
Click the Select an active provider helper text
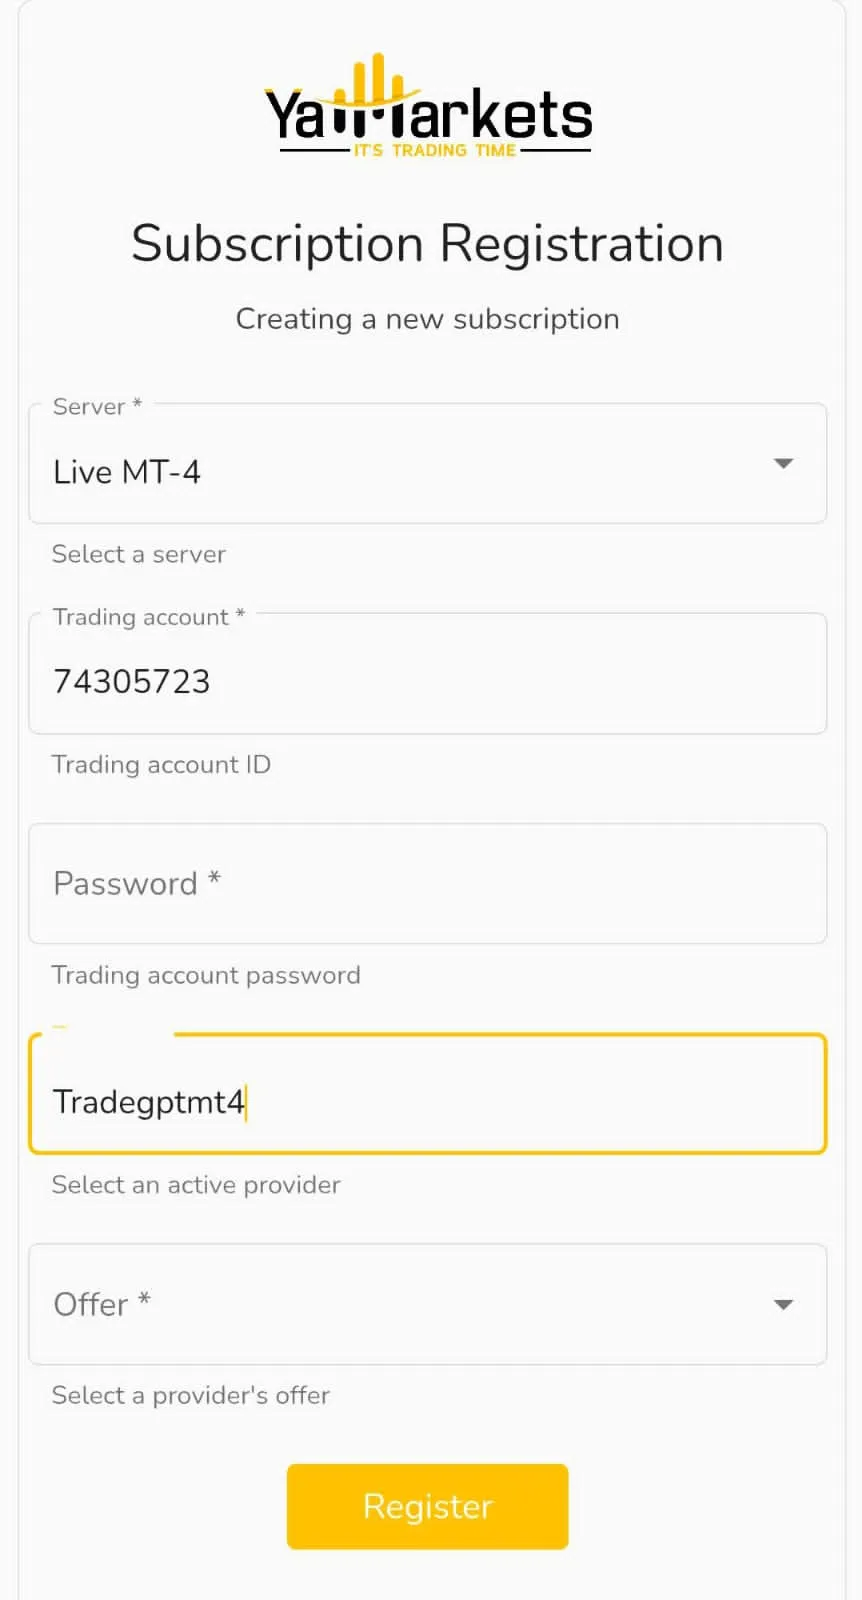(195, 1185)
